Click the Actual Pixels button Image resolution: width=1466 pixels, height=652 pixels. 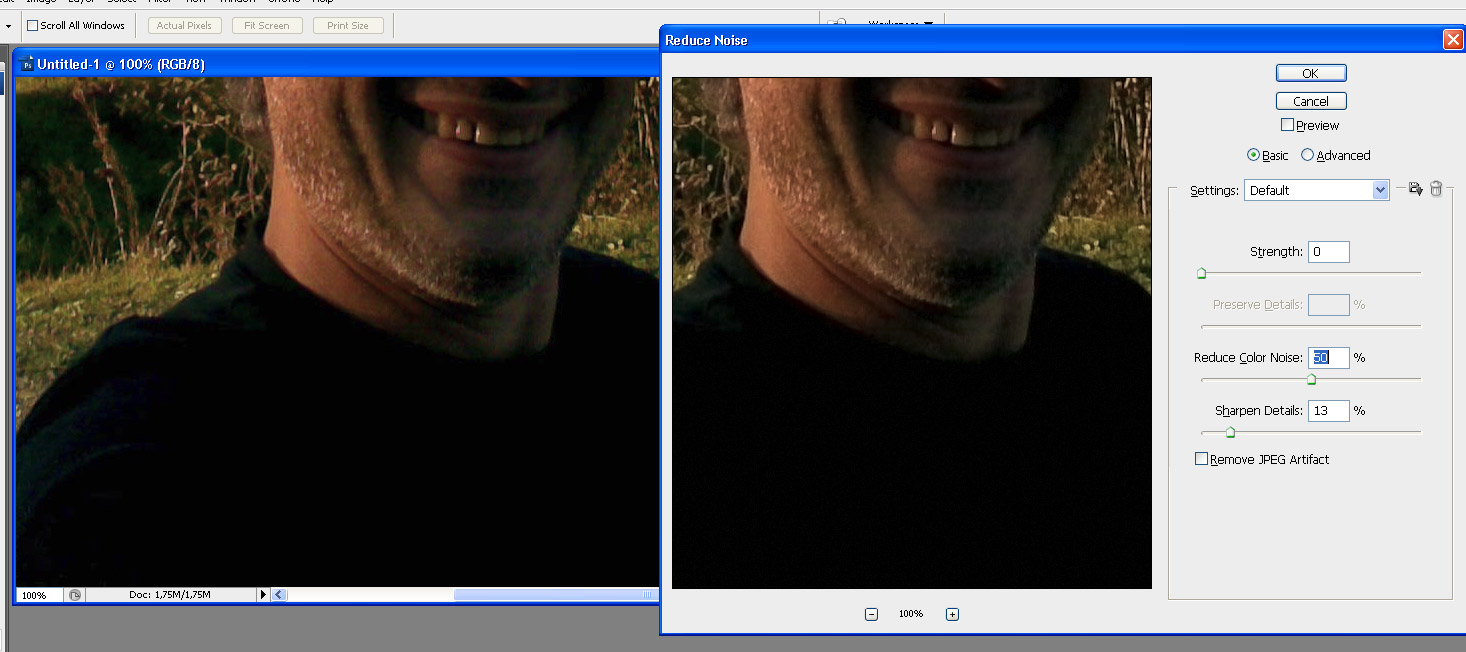coord(185,25)
